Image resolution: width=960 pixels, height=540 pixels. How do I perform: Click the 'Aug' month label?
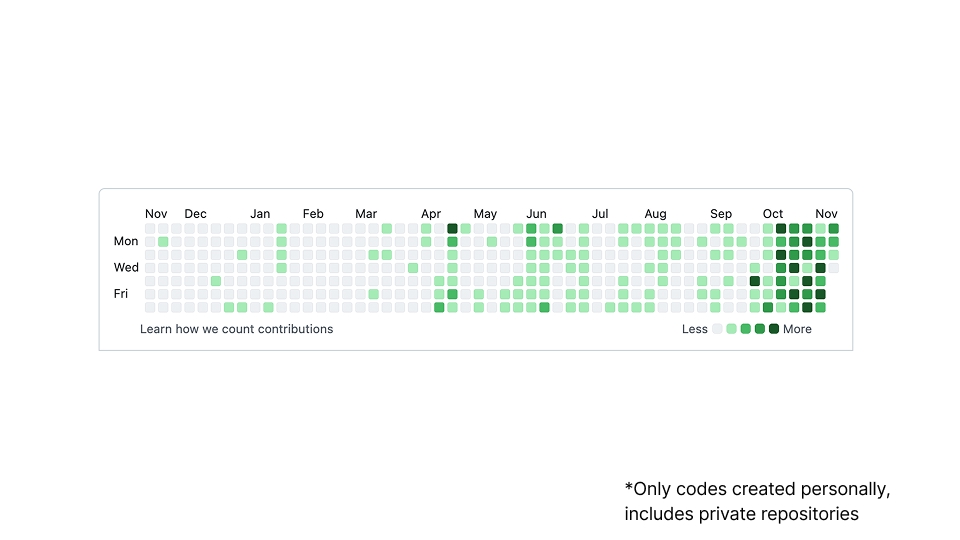[x=655, y=214]
